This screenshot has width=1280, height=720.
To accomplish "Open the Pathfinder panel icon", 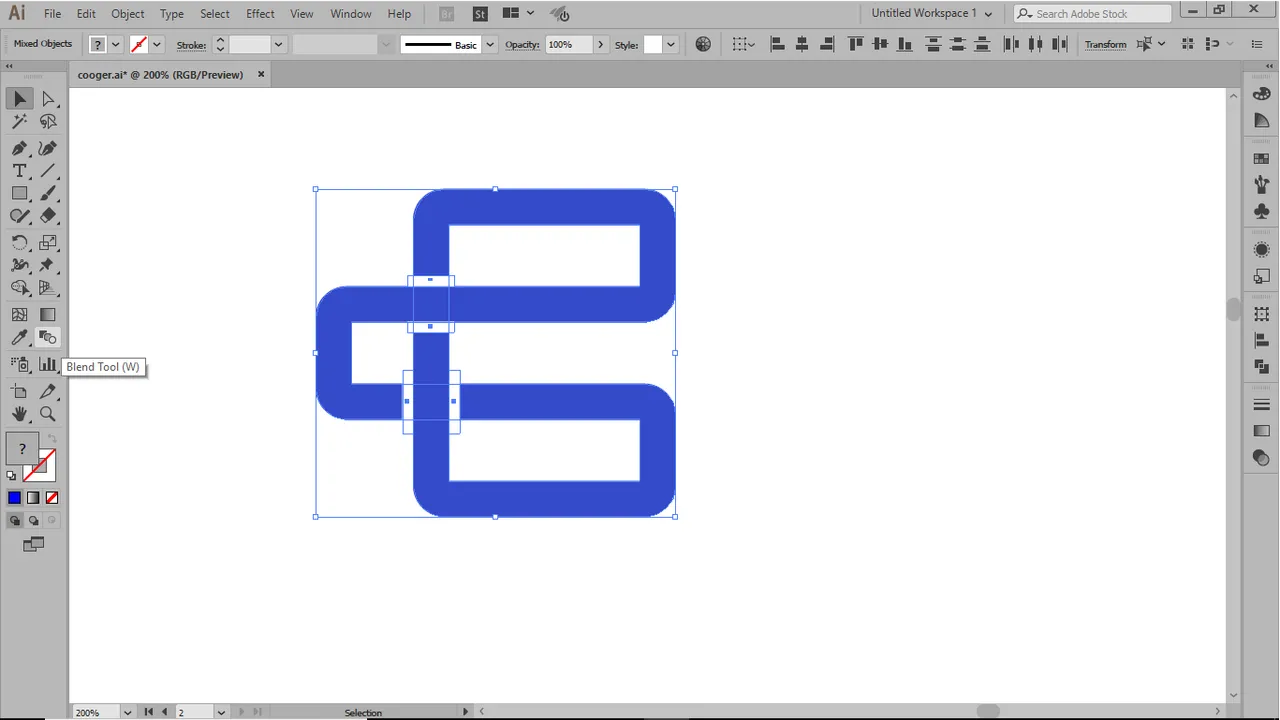I will click(1261, 366).
